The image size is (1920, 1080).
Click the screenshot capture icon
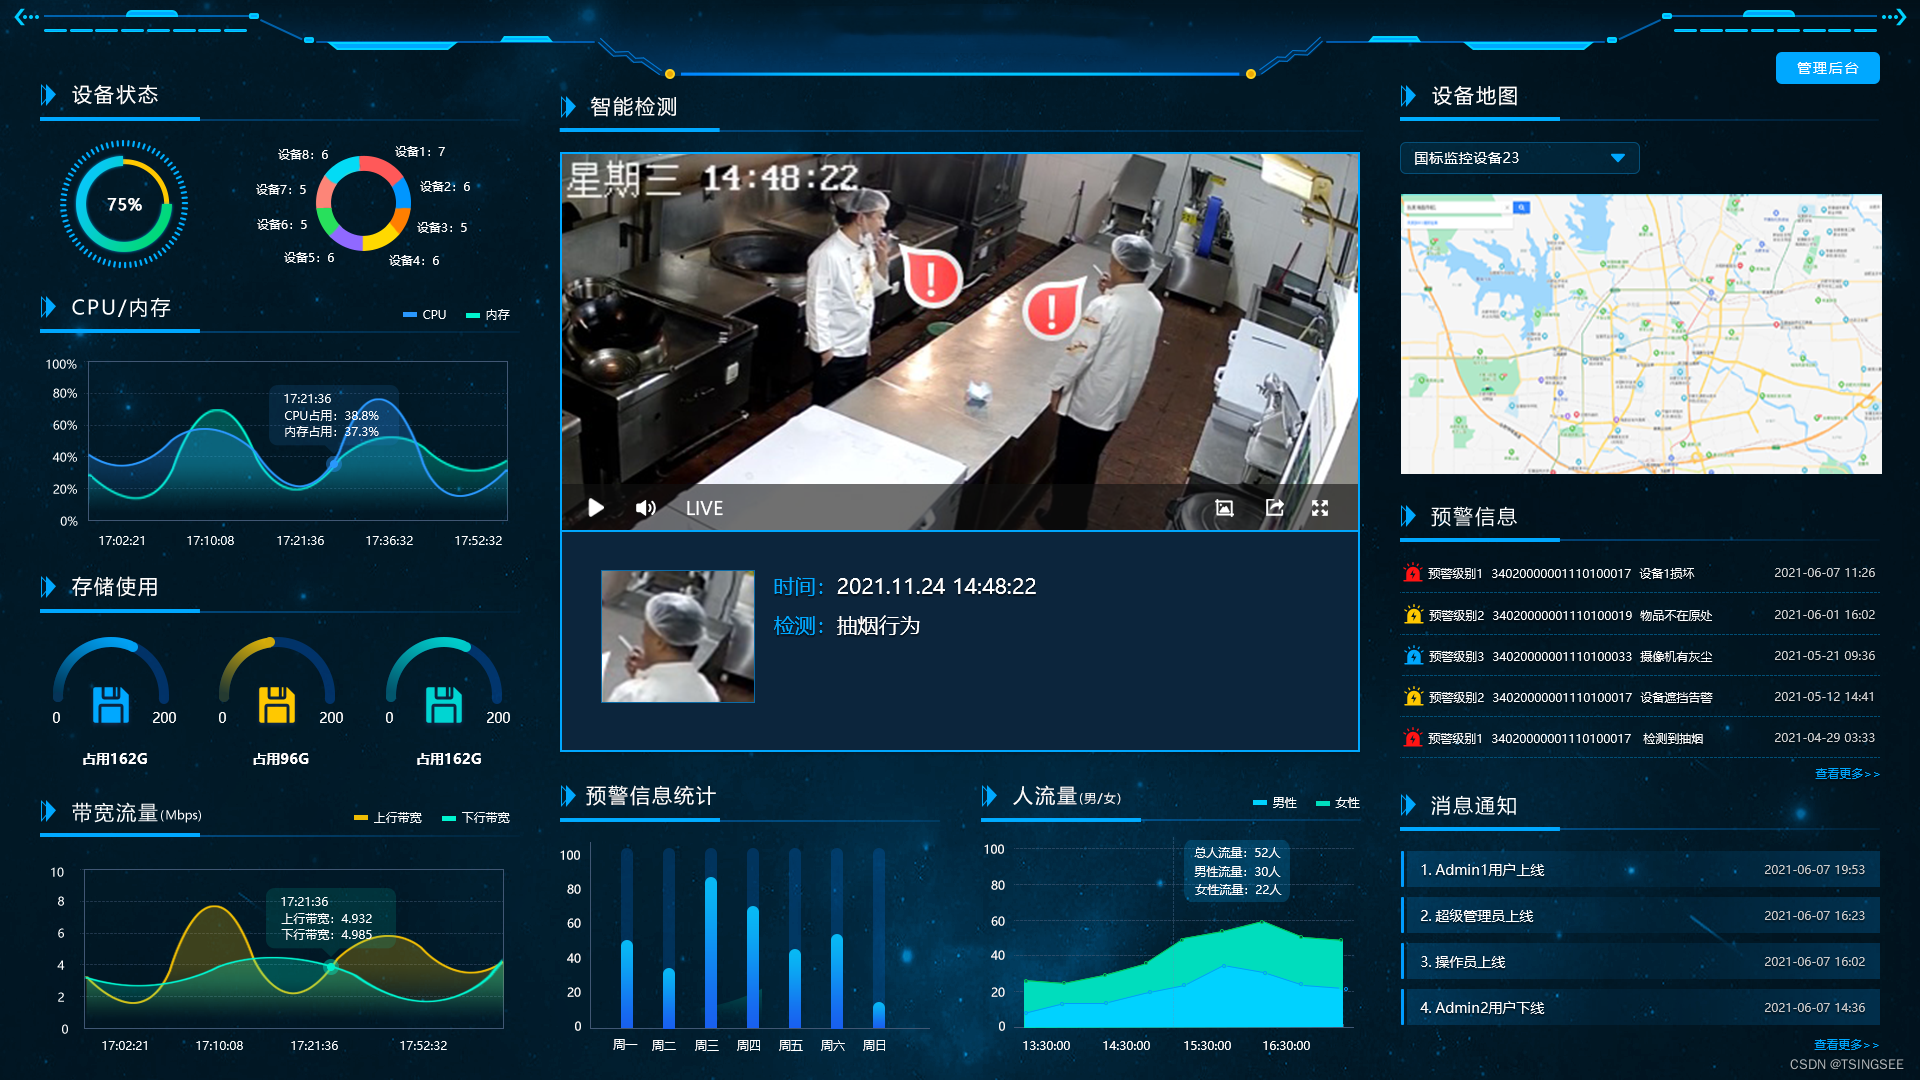point(1224,506)
